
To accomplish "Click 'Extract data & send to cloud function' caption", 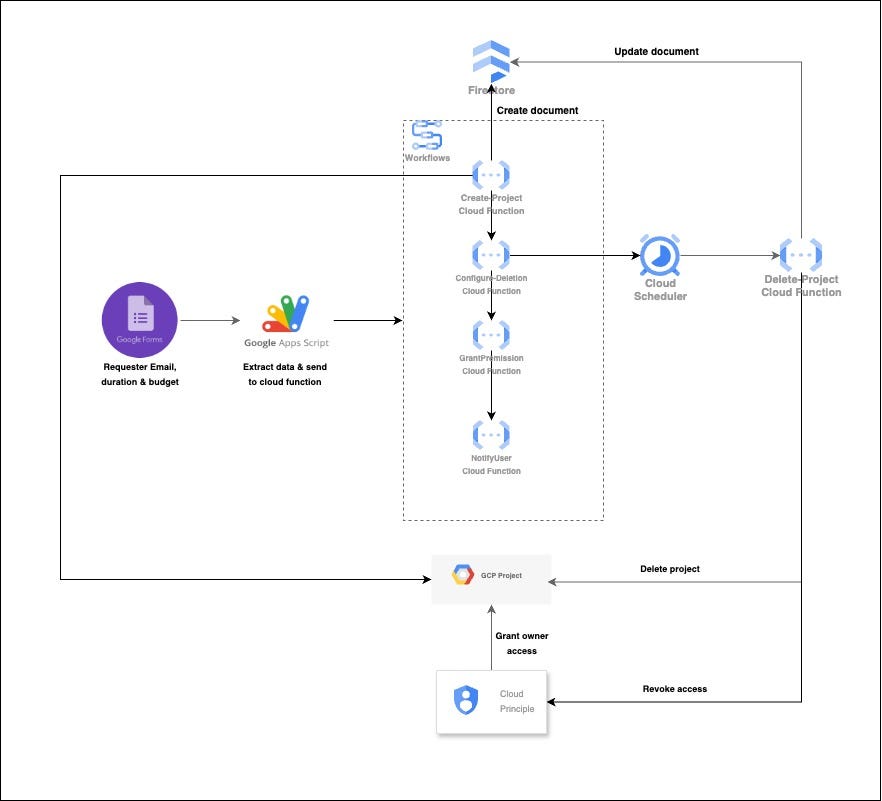I will (285, 374).
